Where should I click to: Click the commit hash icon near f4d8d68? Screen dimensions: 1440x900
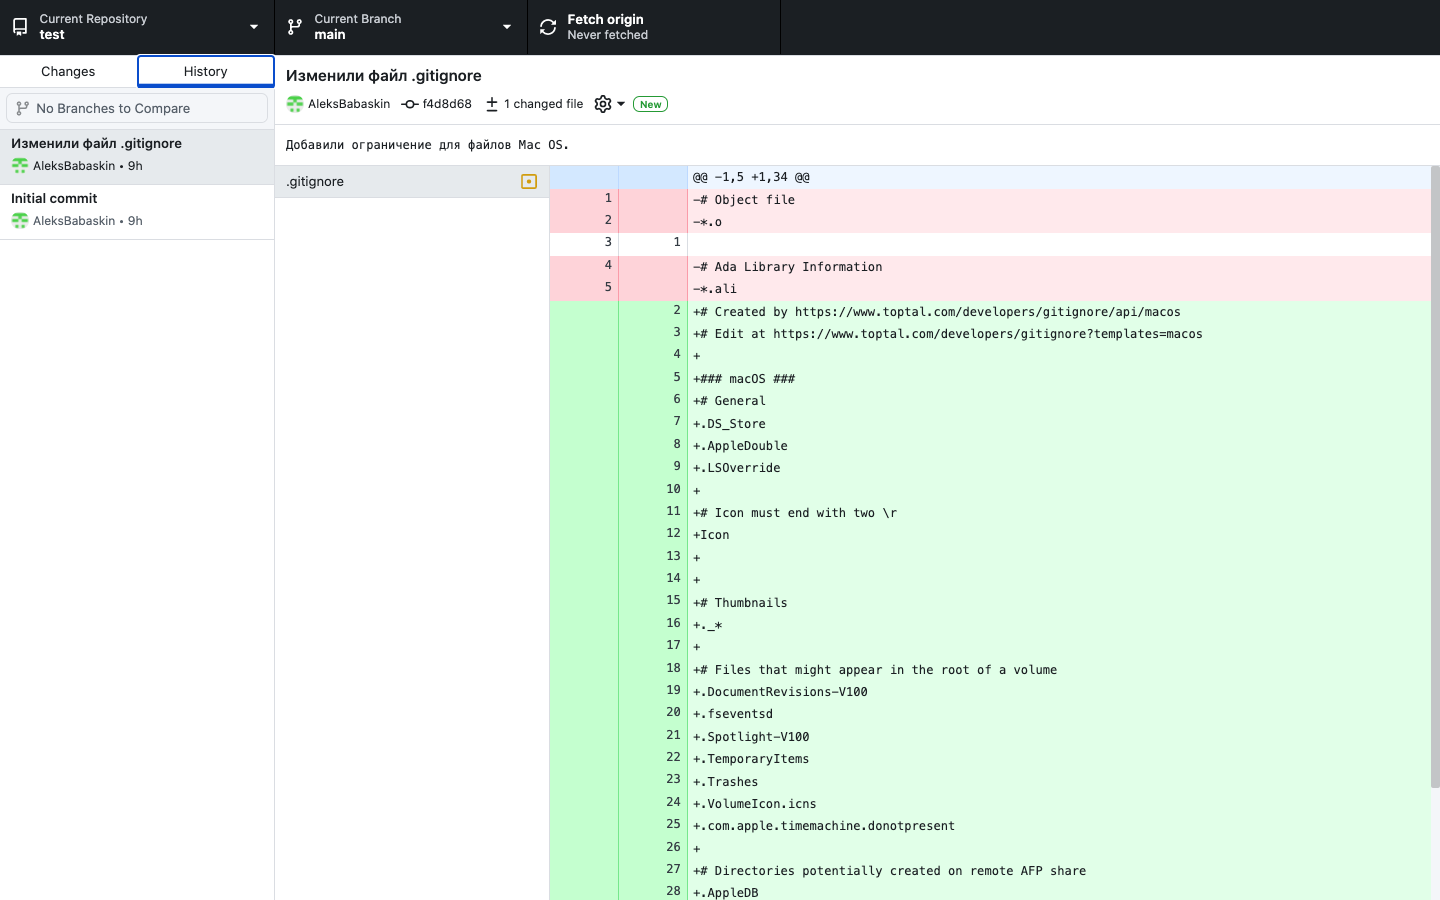[409, 104]
